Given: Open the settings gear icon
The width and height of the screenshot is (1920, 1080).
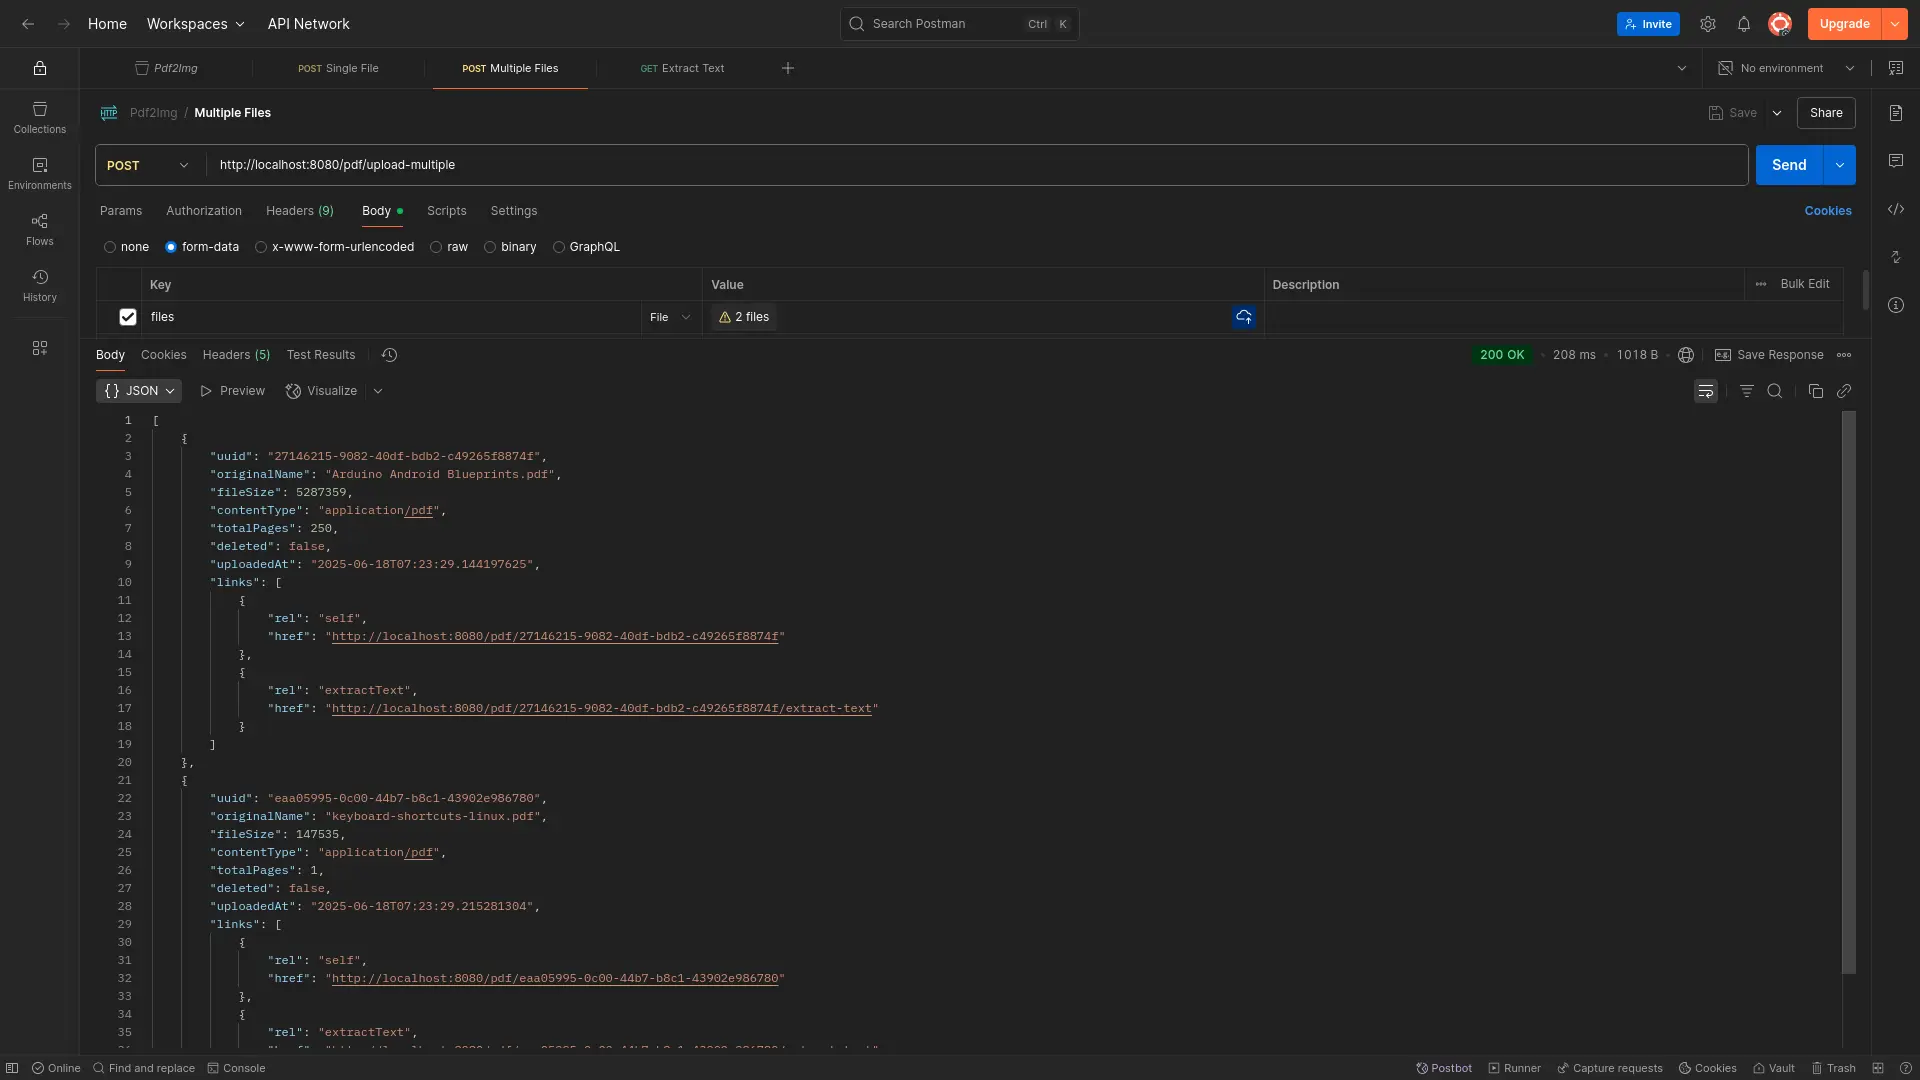Looking at the screenshot, I should tap(1708, 24).
